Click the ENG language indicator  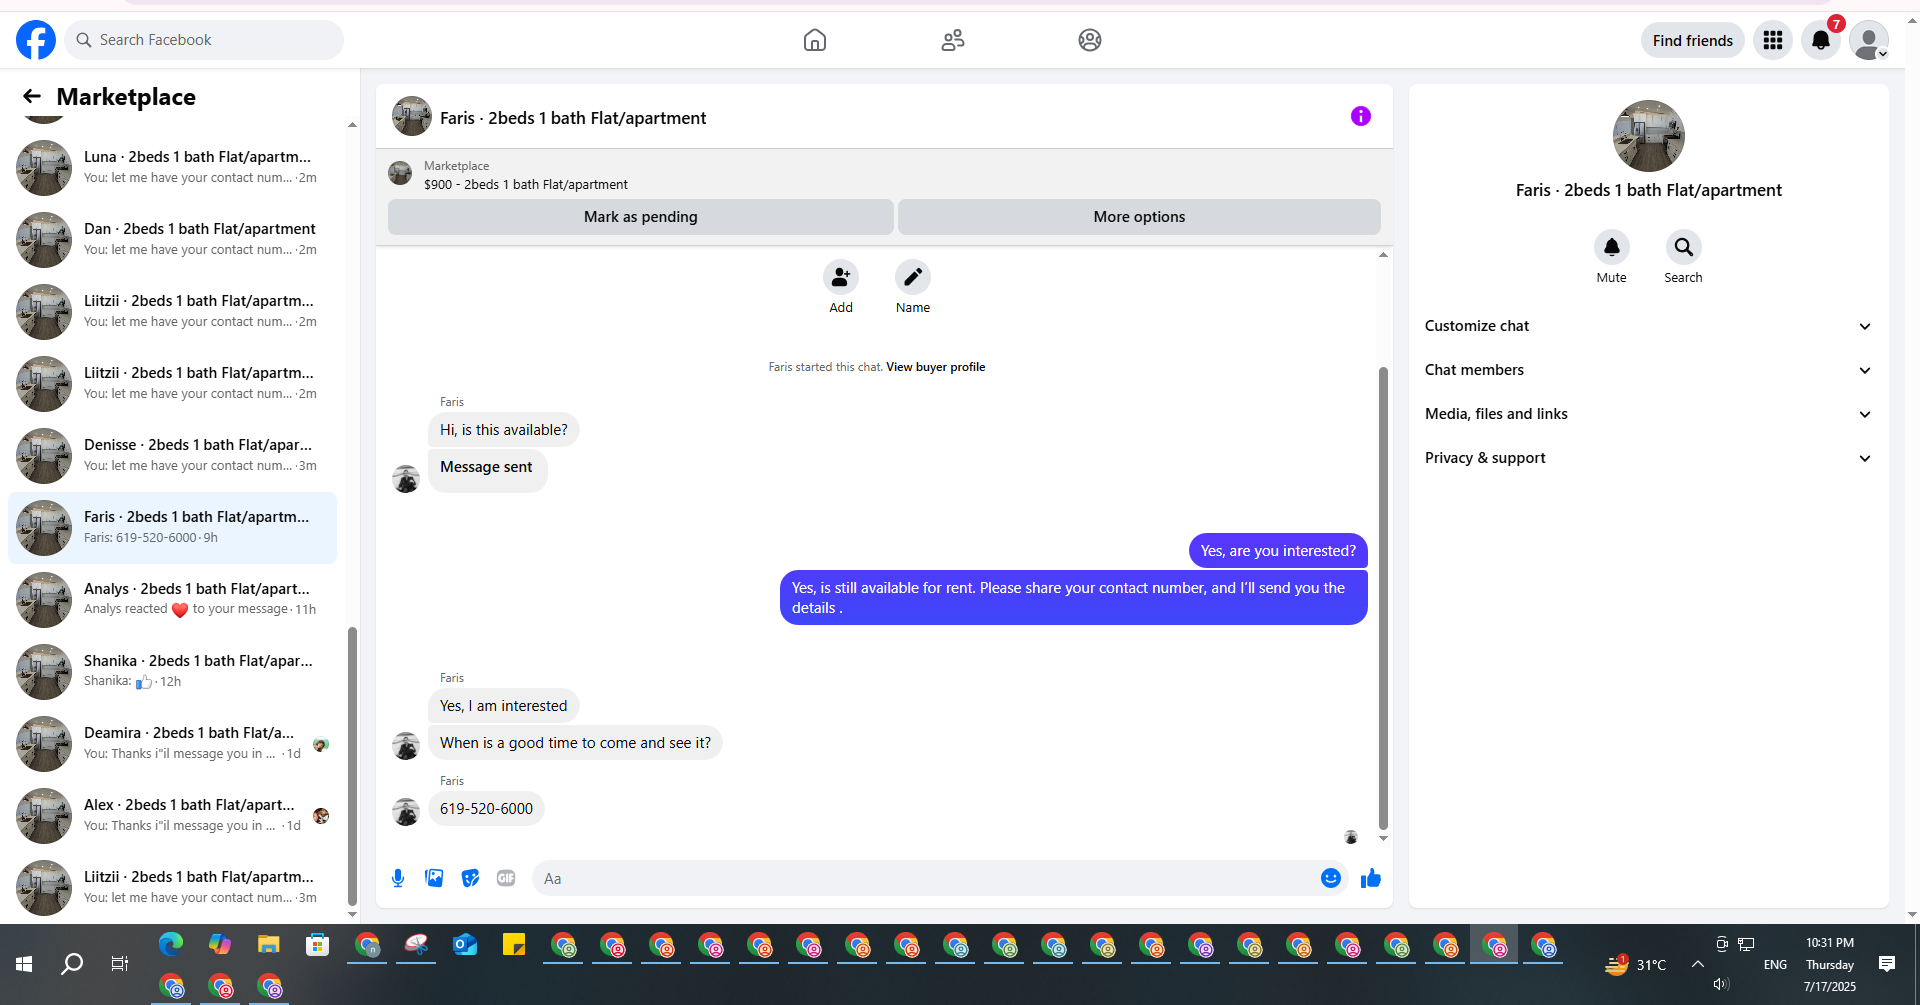click(x=1776, y=965)
